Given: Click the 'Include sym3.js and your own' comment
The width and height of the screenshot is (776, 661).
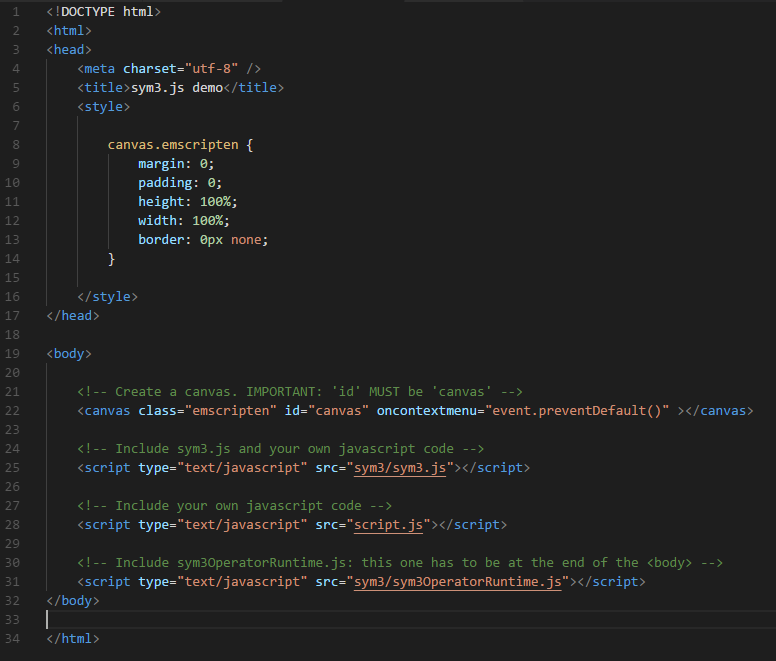Looking at the screenshot, I should click(x=281, y=448).
